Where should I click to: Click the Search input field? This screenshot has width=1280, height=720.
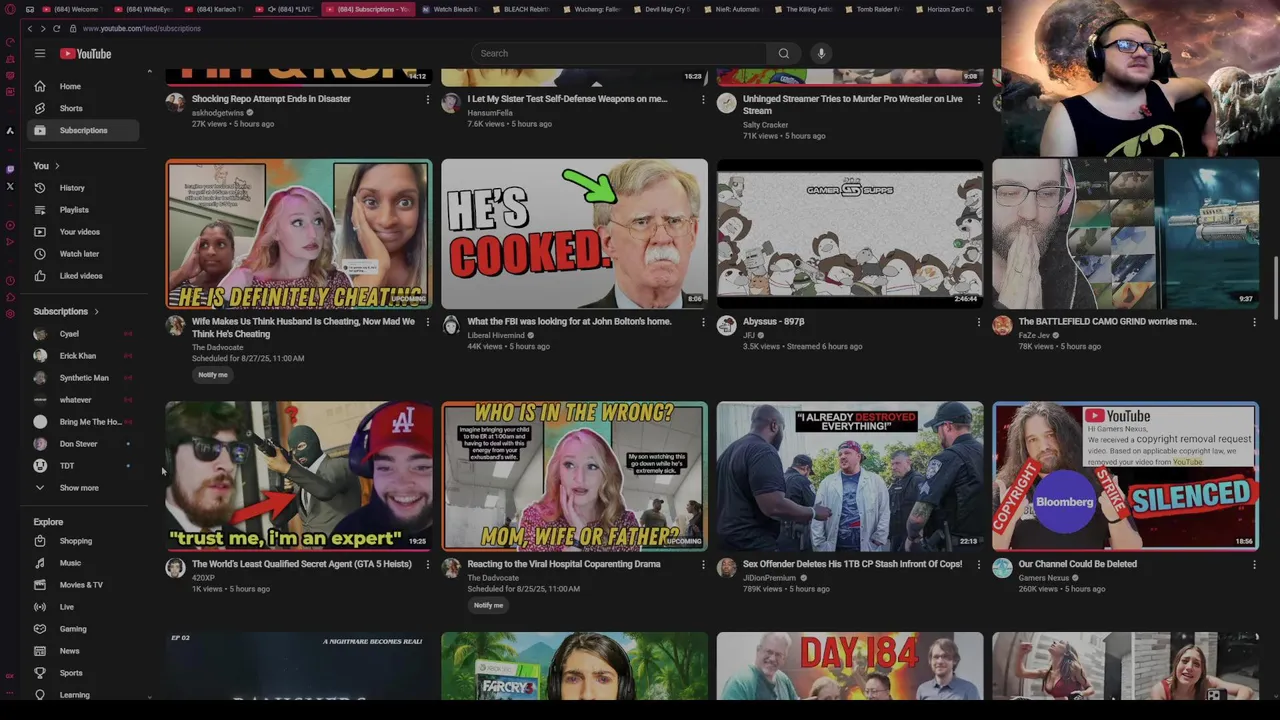[619, 53]
